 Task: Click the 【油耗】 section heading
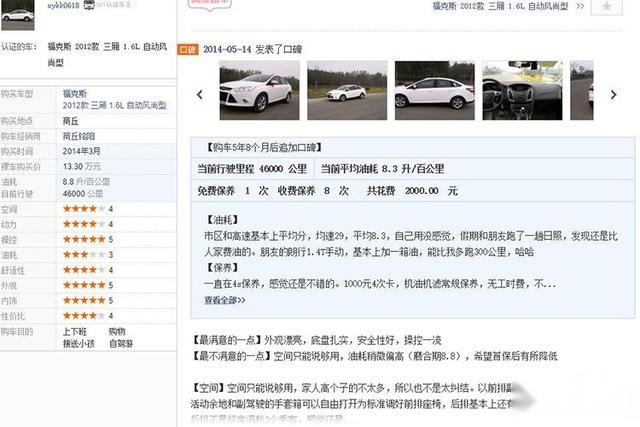222,220
